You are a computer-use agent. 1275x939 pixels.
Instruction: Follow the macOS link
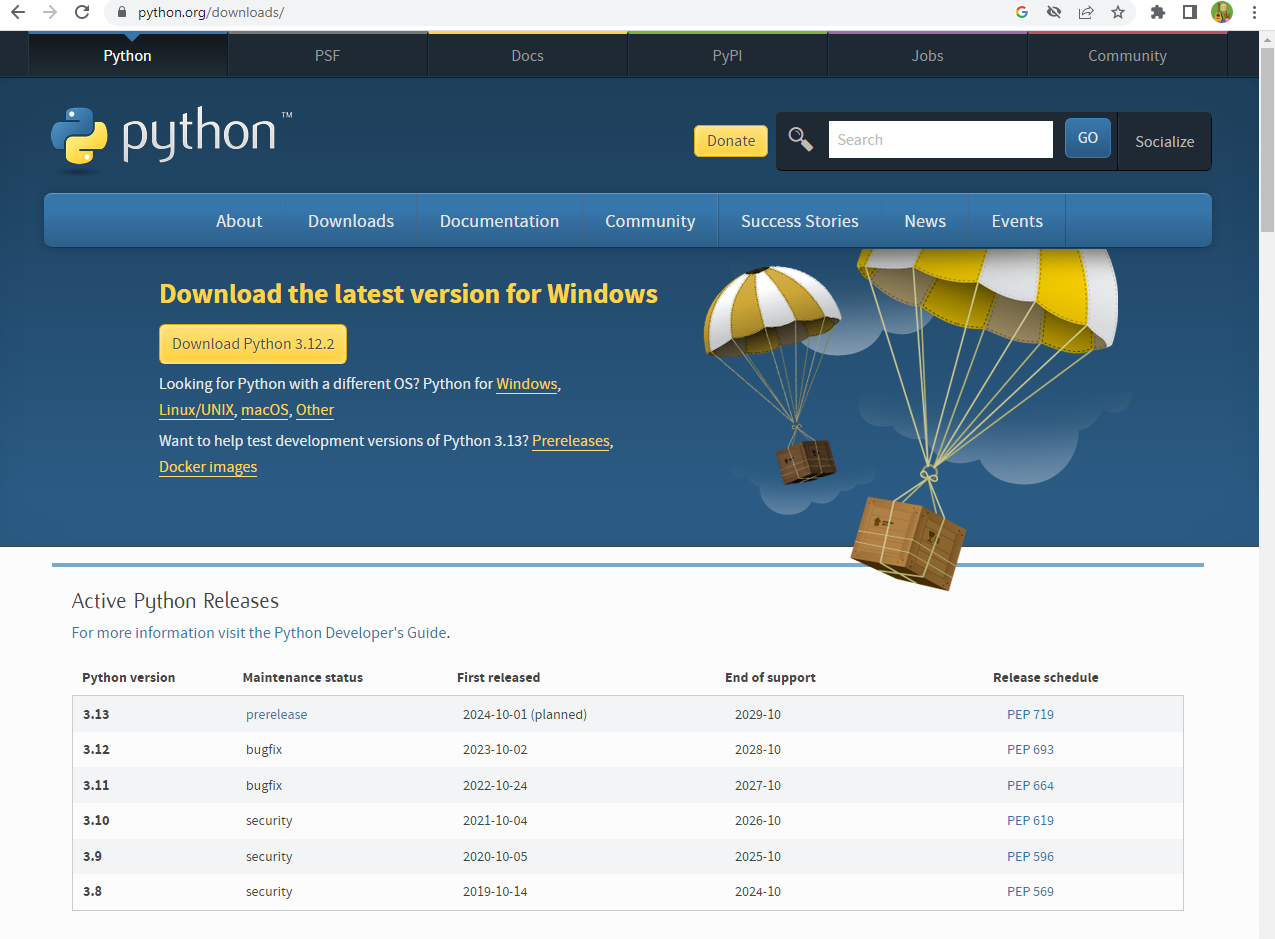click(x=265, y=410)
